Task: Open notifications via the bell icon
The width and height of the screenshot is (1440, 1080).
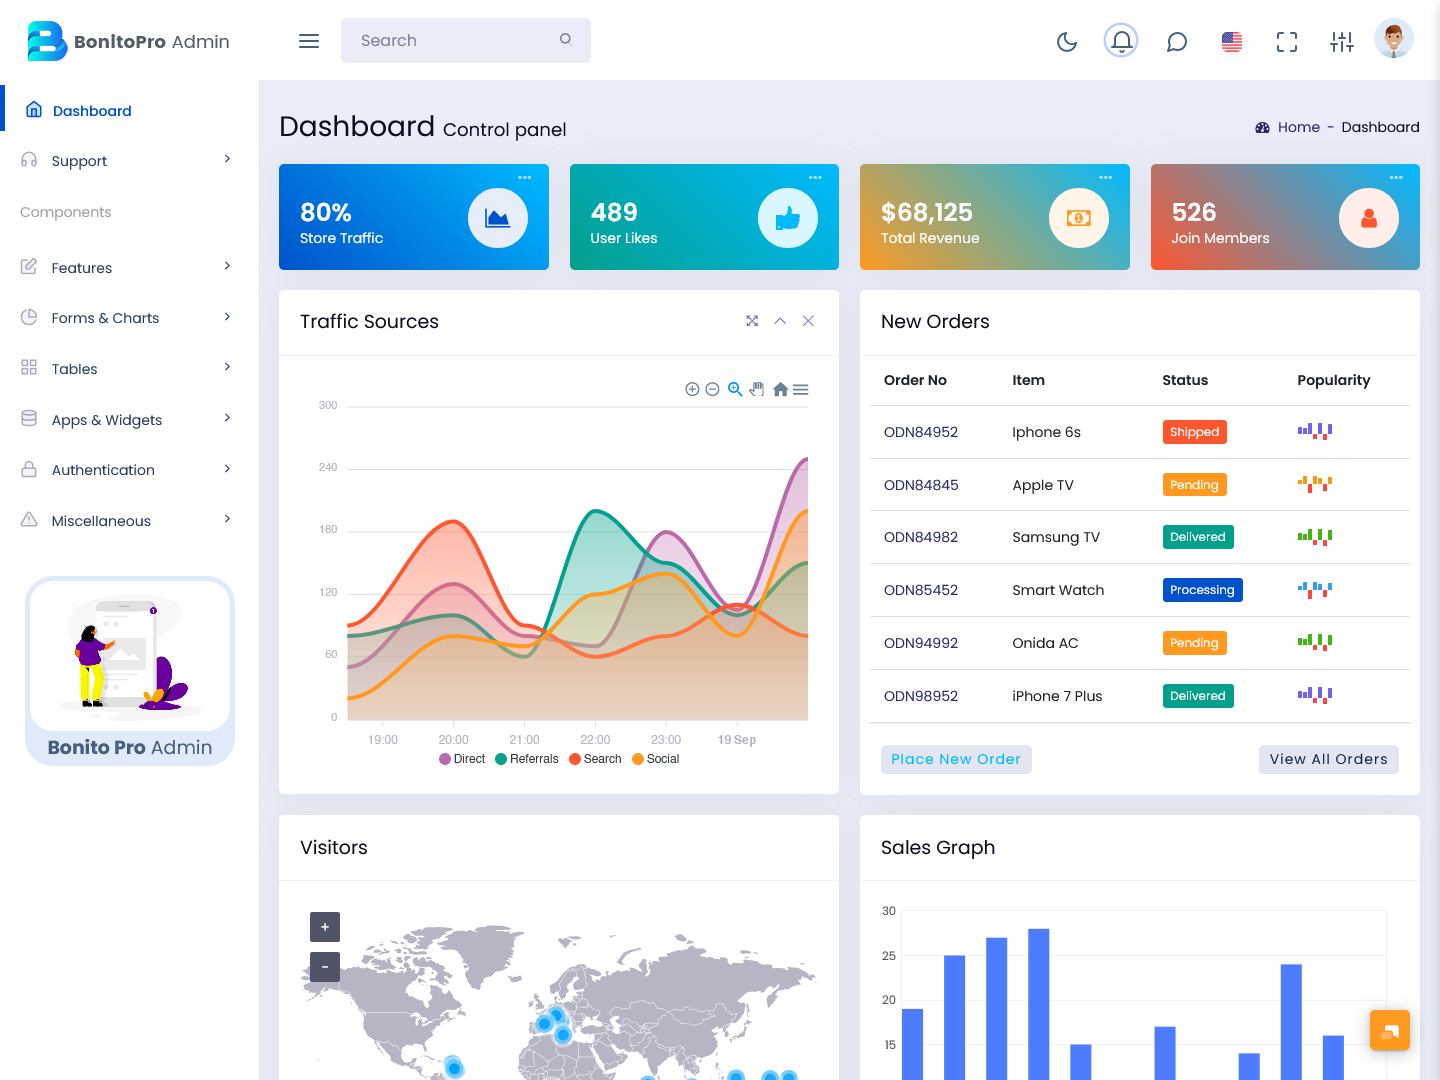Action: [x=1121, y=41]
